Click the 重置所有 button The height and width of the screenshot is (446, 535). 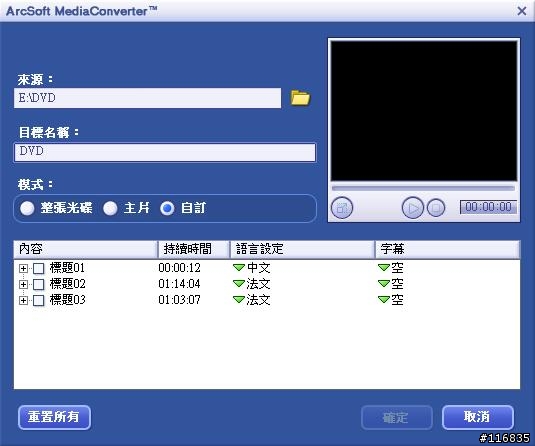click(54, 417)
